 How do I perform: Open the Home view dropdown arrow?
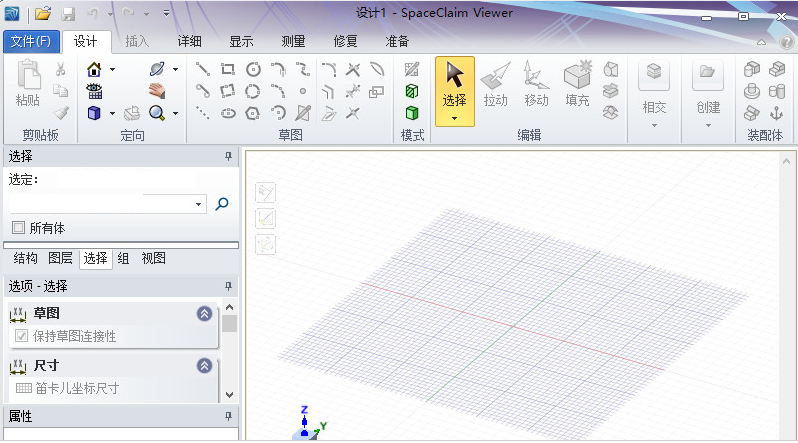[x=112, y=69]
